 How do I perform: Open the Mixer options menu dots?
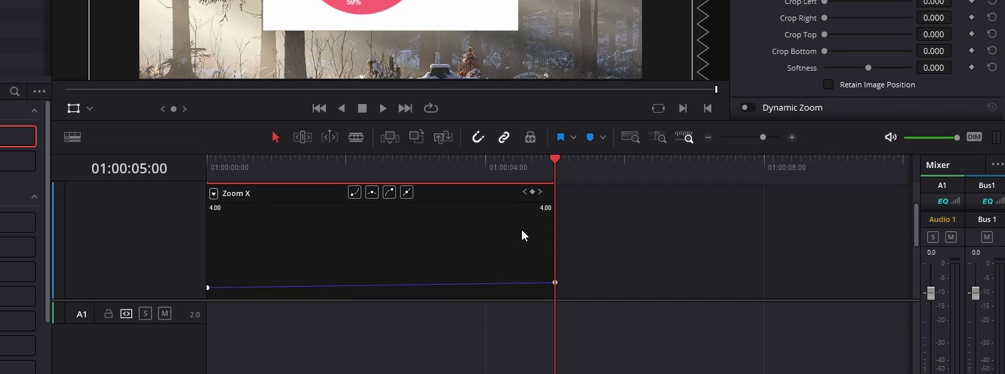(997, 165)
